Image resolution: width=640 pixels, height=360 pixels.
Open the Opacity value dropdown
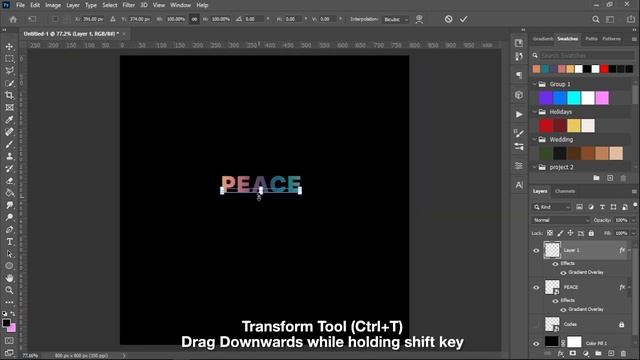pyautogui.click(x=633, y=220)
